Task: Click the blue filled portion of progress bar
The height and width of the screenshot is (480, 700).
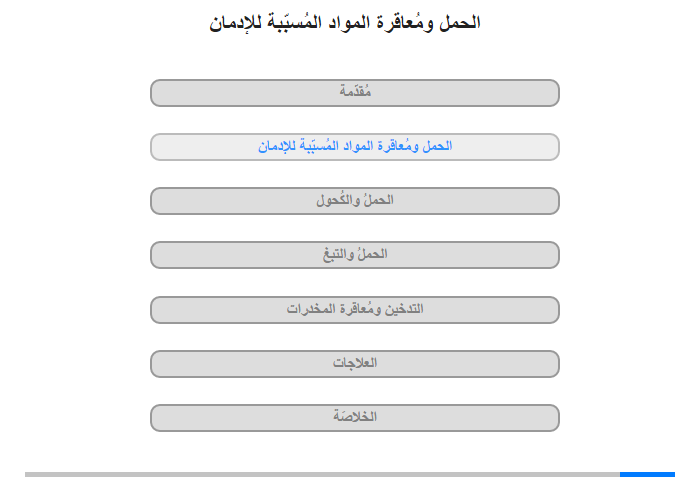Action: click(647, 474)
